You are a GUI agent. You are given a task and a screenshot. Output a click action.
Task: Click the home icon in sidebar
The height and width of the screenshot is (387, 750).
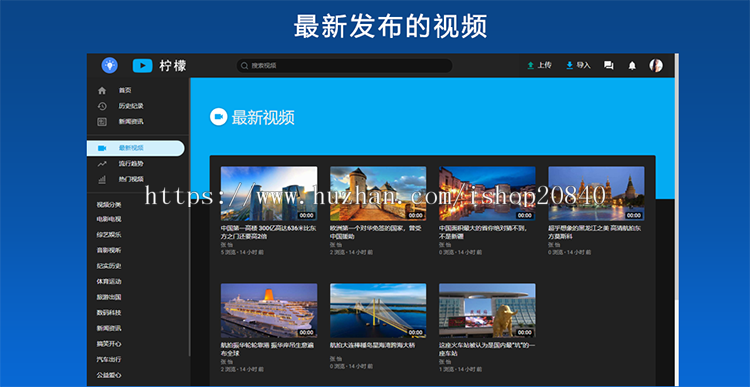tap(102, 90)
